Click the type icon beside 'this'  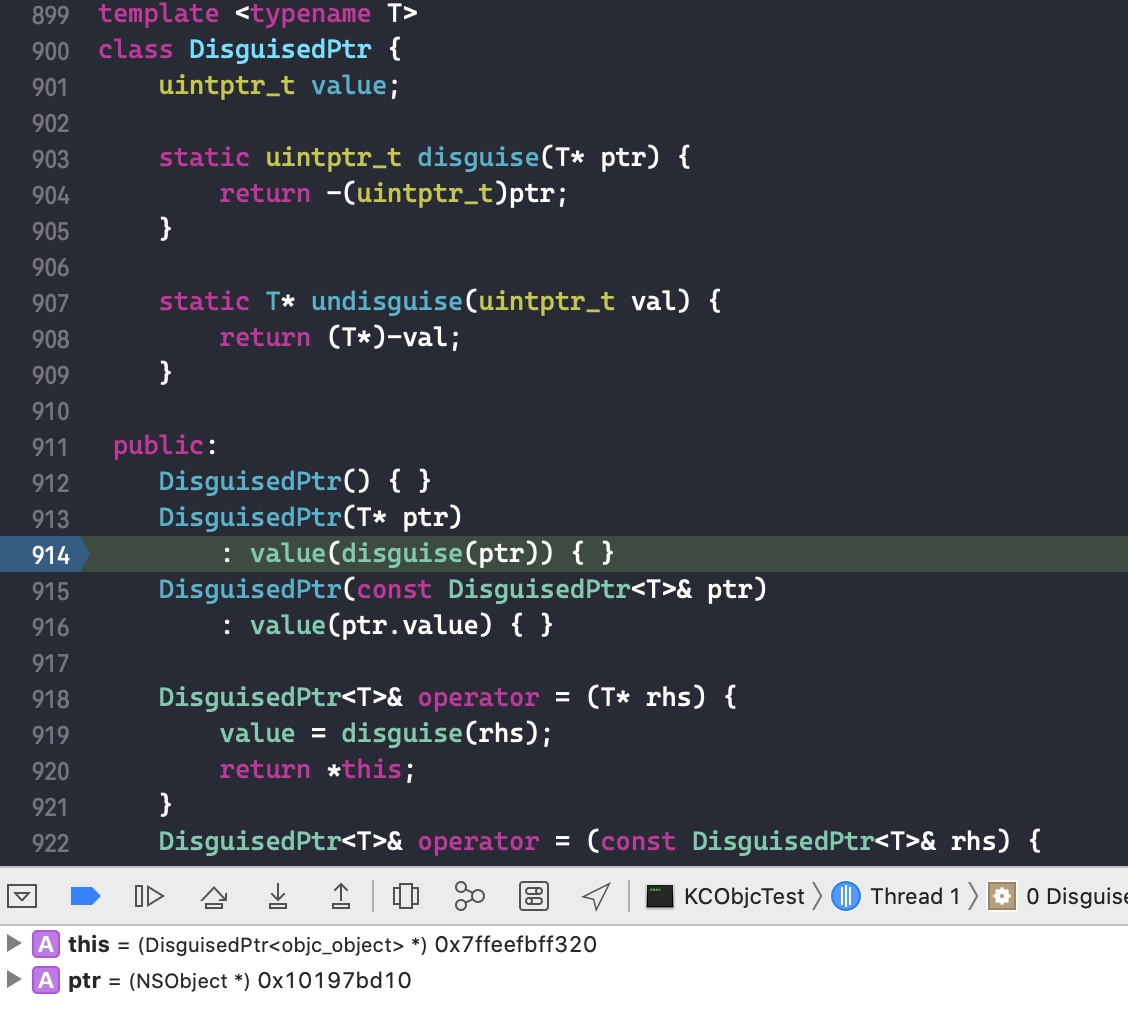click(45, 943)
